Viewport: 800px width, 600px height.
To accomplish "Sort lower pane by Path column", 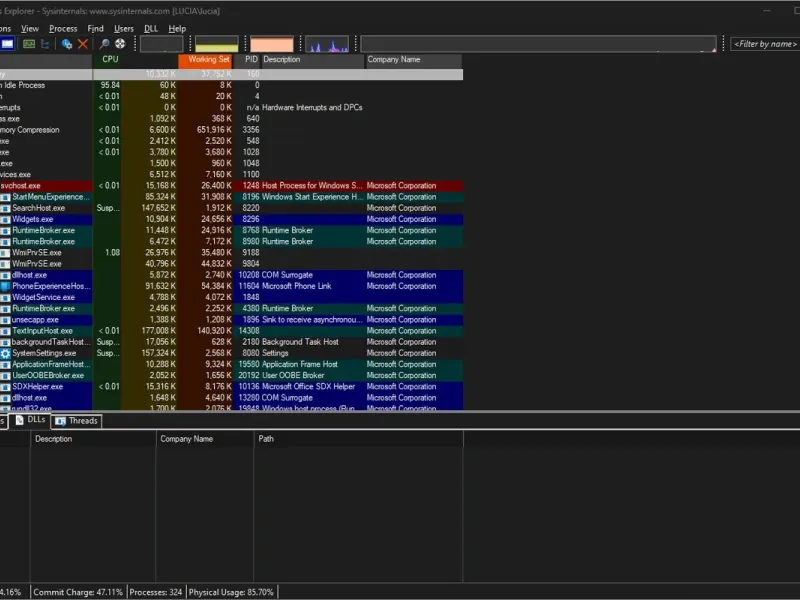I will (x=359, y=439).
